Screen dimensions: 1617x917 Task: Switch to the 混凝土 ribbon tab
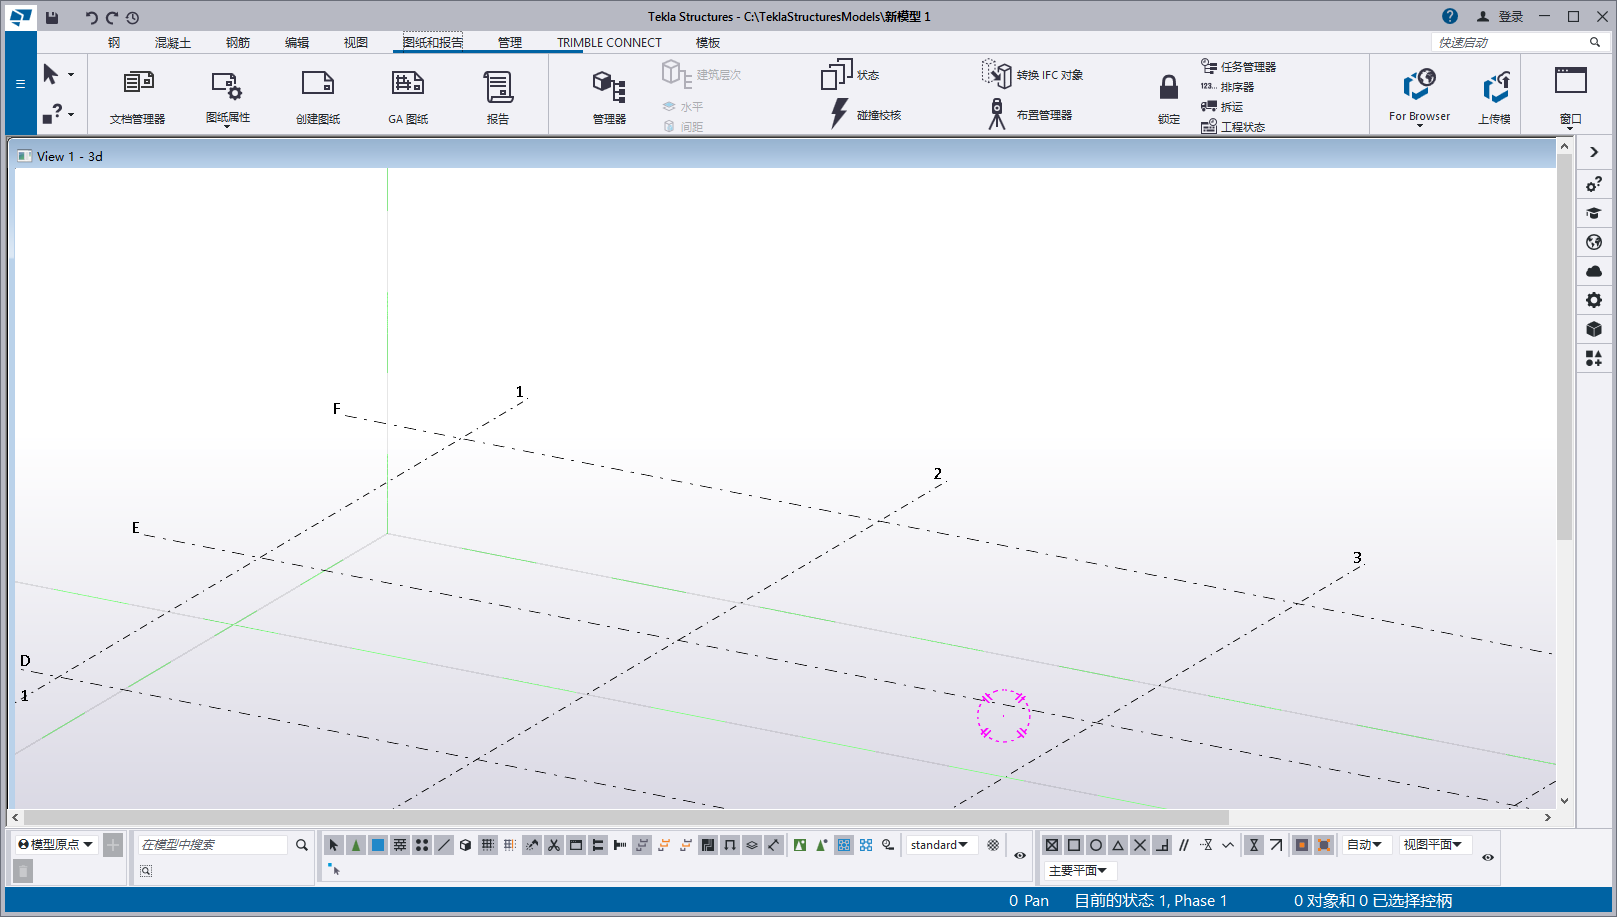172,43
